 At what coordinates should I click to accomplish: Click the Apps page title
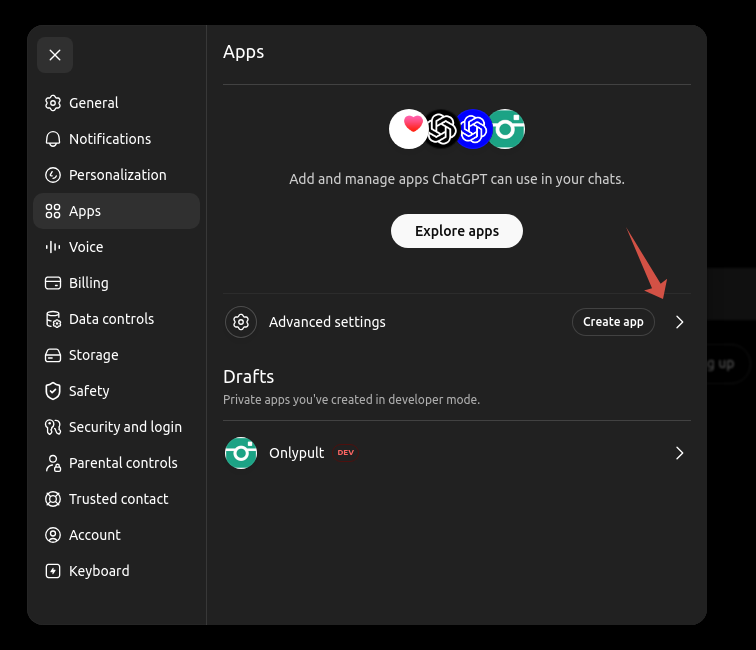243,52
